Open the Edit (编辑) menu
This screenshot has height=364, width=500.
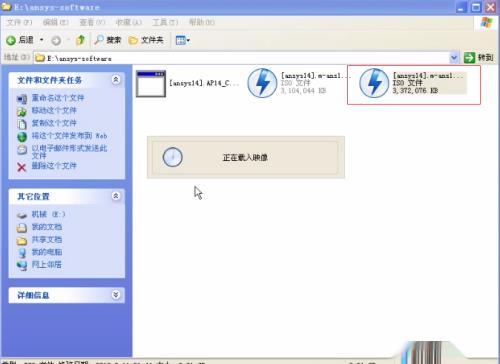(56, 22)
